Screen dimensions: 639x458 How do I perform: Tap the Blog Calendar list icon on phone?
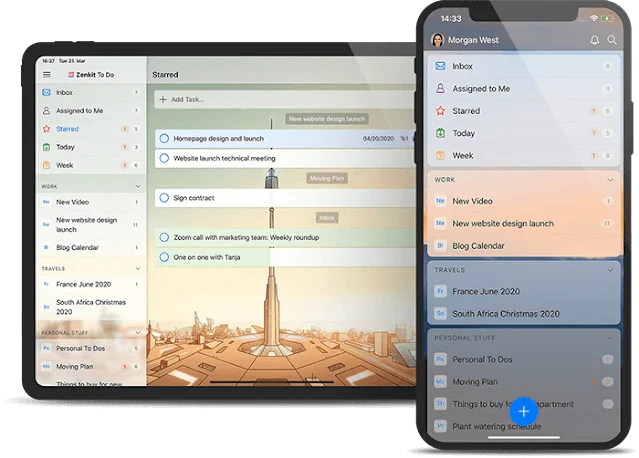pos(440,246)
